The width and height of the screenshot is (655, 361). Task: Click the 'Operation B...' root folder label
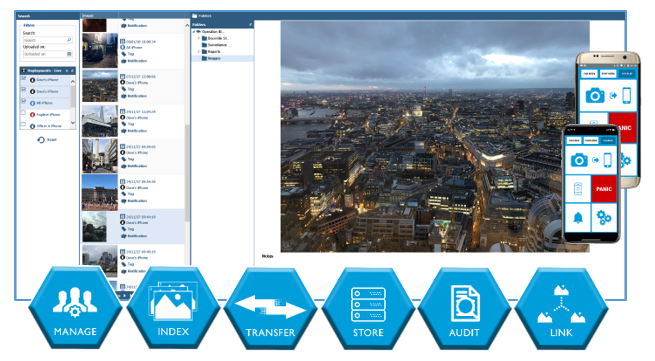pyautogui.click(x=213, y=32)
